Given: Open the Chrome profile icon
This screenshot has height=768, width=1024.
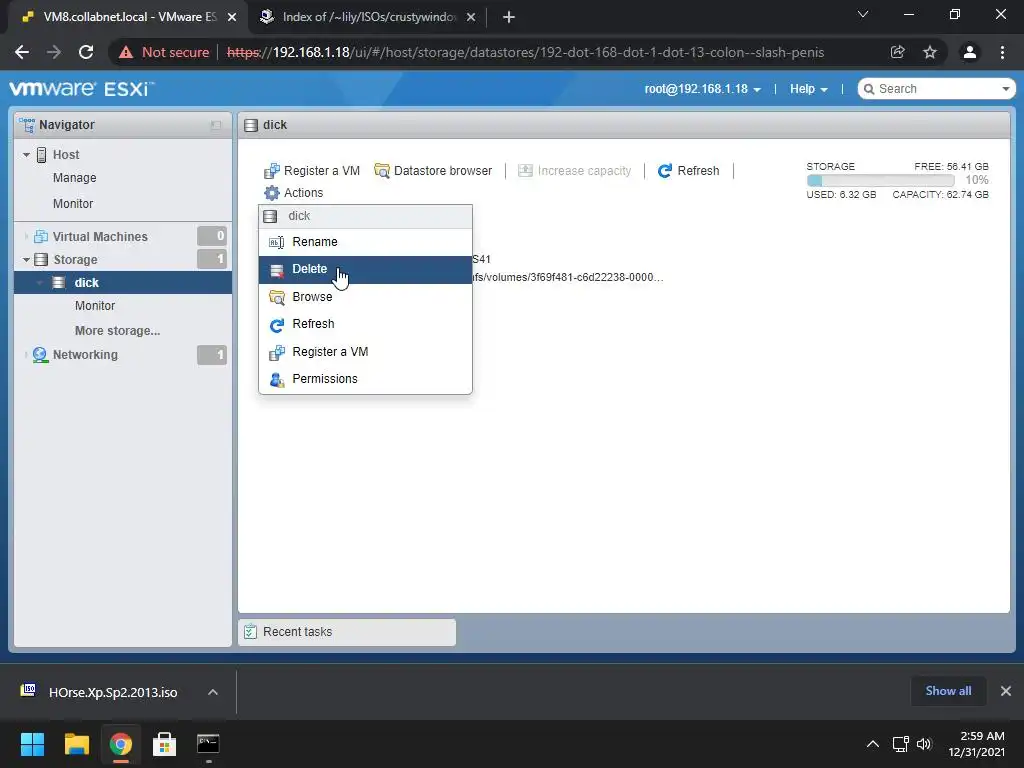Looking at the screenshot, I should tap(970, 52).
